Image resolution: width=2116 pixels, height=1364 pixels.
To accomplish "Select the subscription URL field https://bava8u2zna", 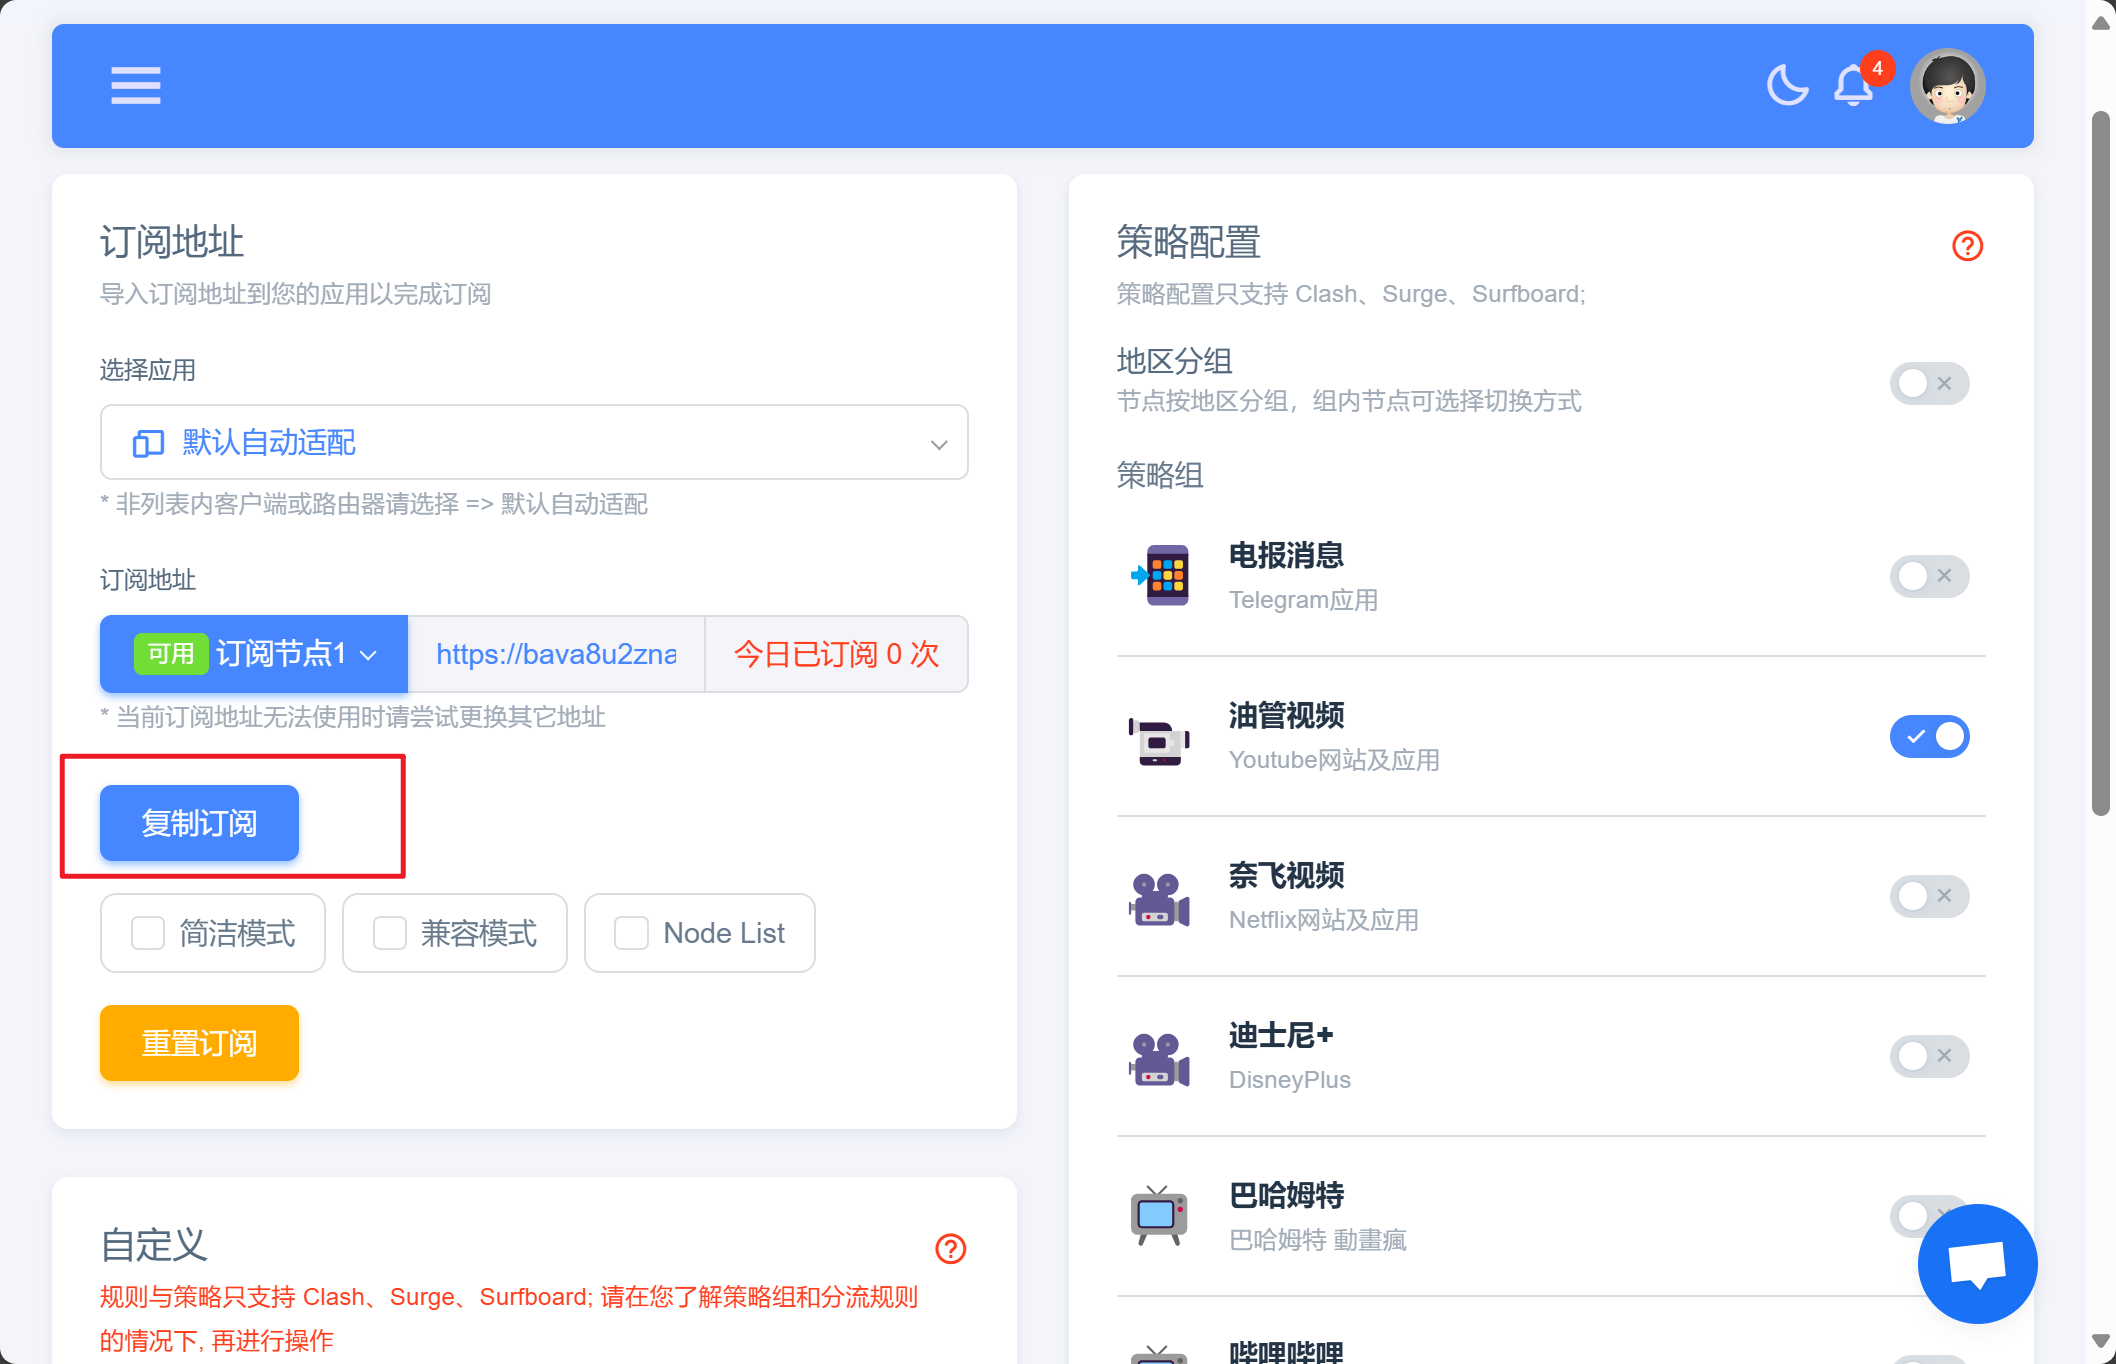I will click(556, 654).
